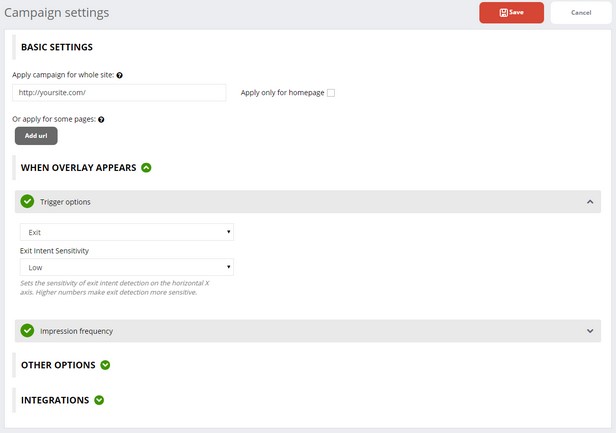Click the help icon next to some pages

tap(101, 119)
